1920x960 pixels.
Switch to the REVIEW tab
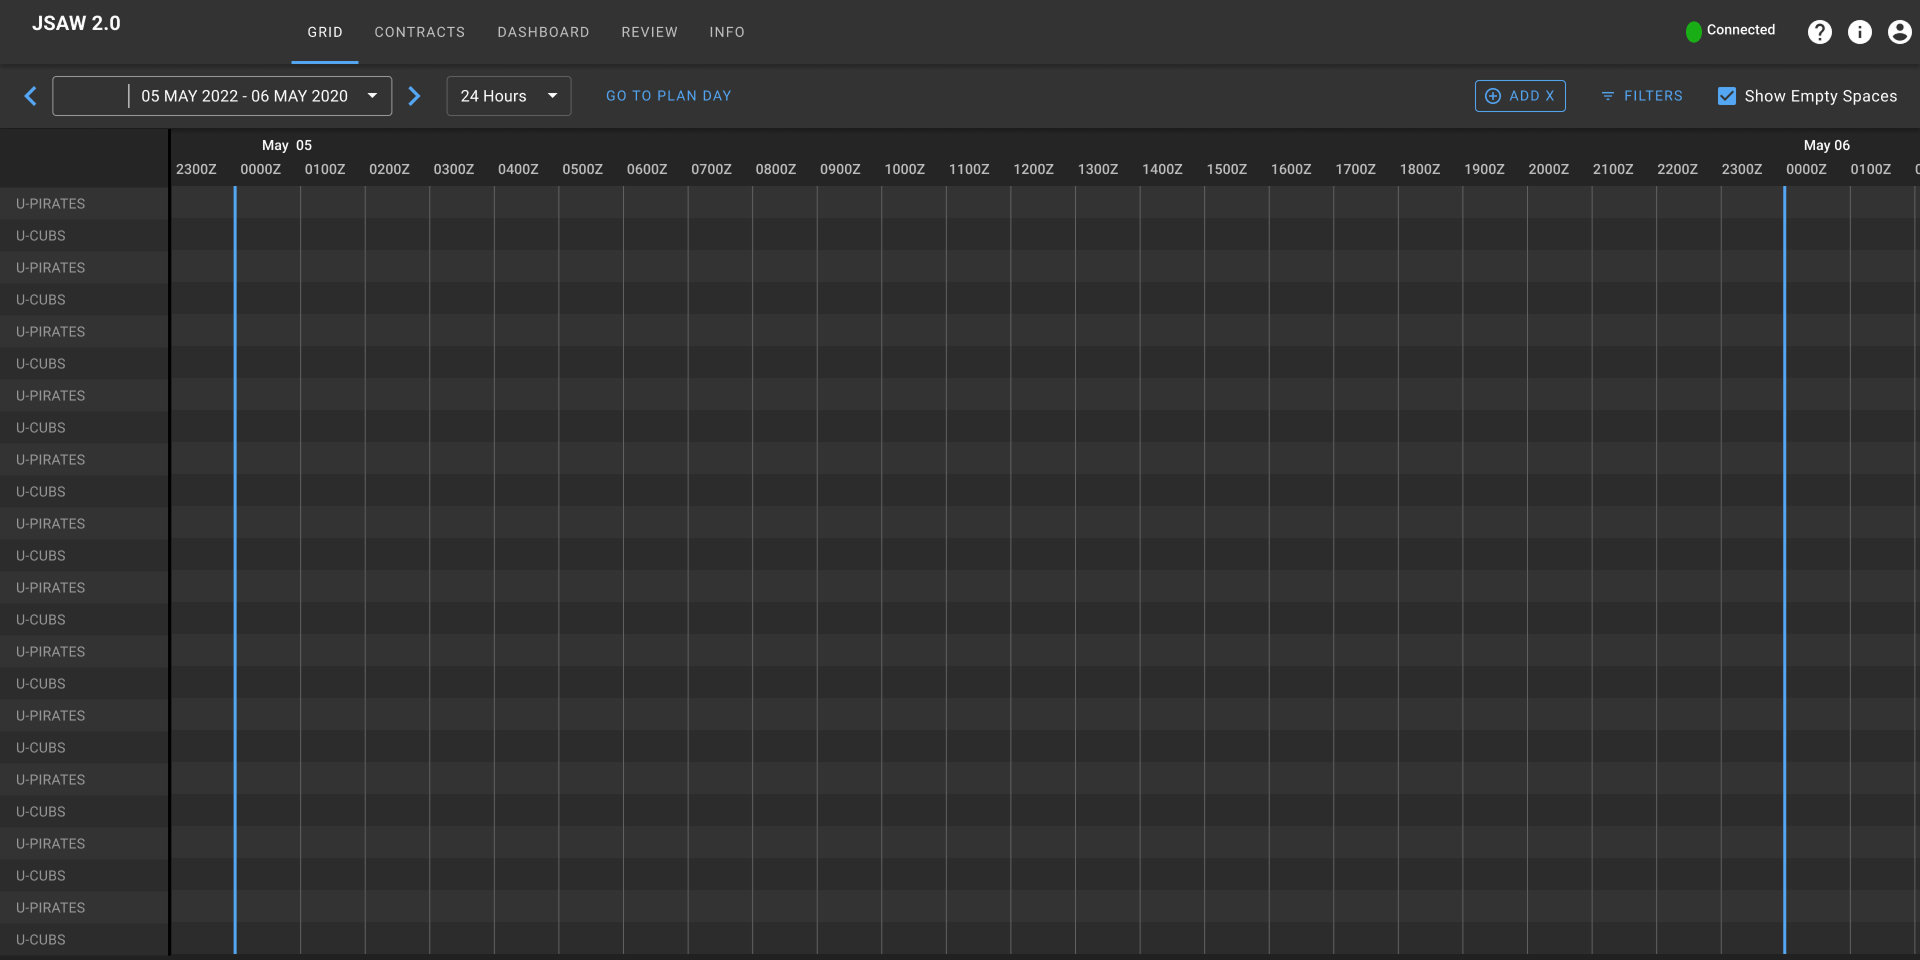tap(649, 32)
